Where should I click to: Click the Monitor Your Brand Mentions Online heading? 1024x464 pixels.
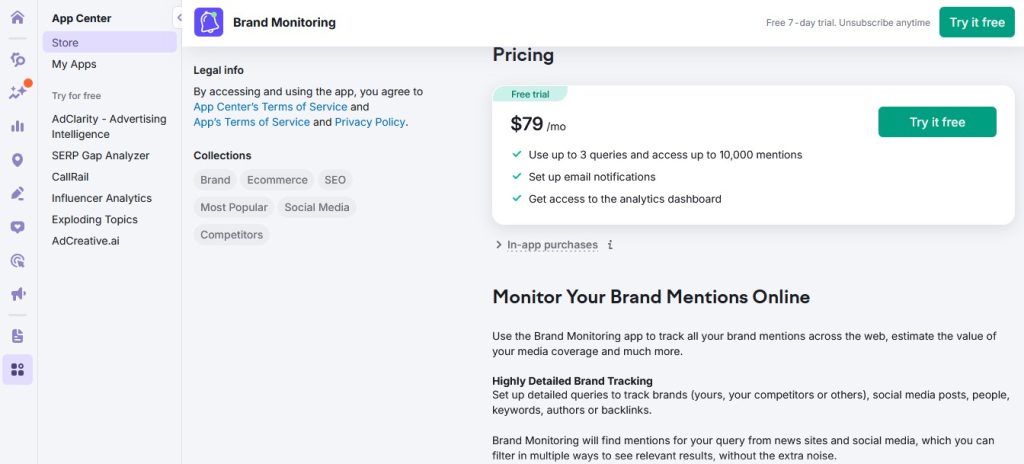pos(651,297)
